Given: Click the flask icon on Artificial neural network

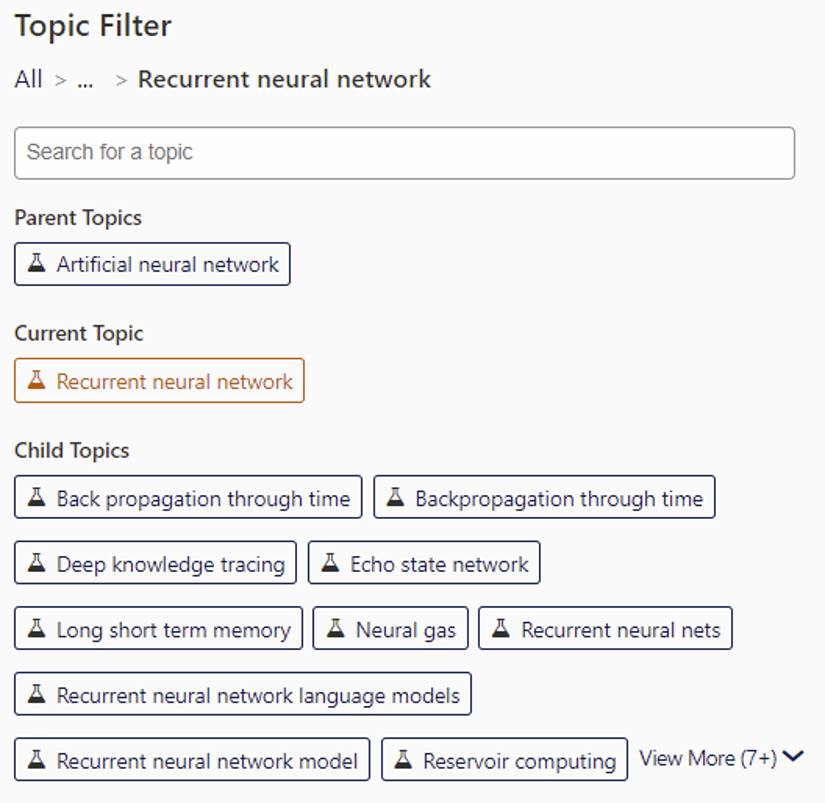Looking at the screenshot, I should tap(36, 264).
